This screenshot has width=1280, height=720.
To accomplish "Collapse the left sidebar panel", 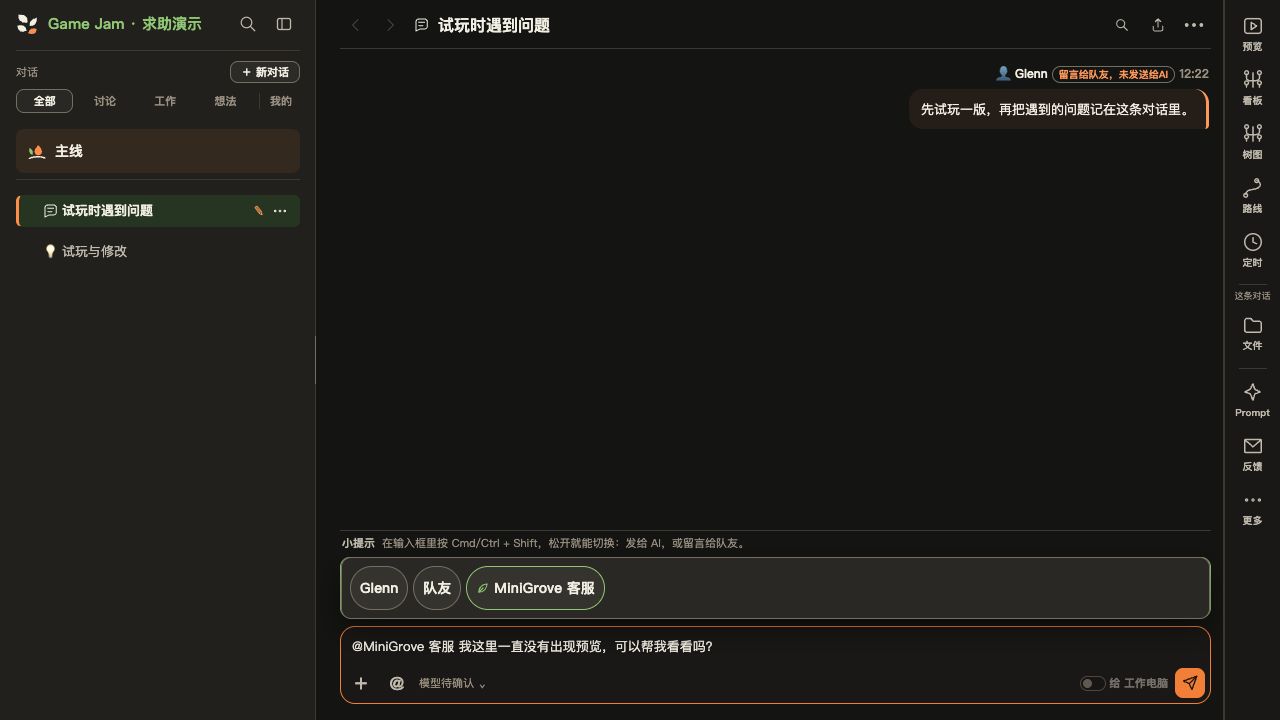I will 284,24.
